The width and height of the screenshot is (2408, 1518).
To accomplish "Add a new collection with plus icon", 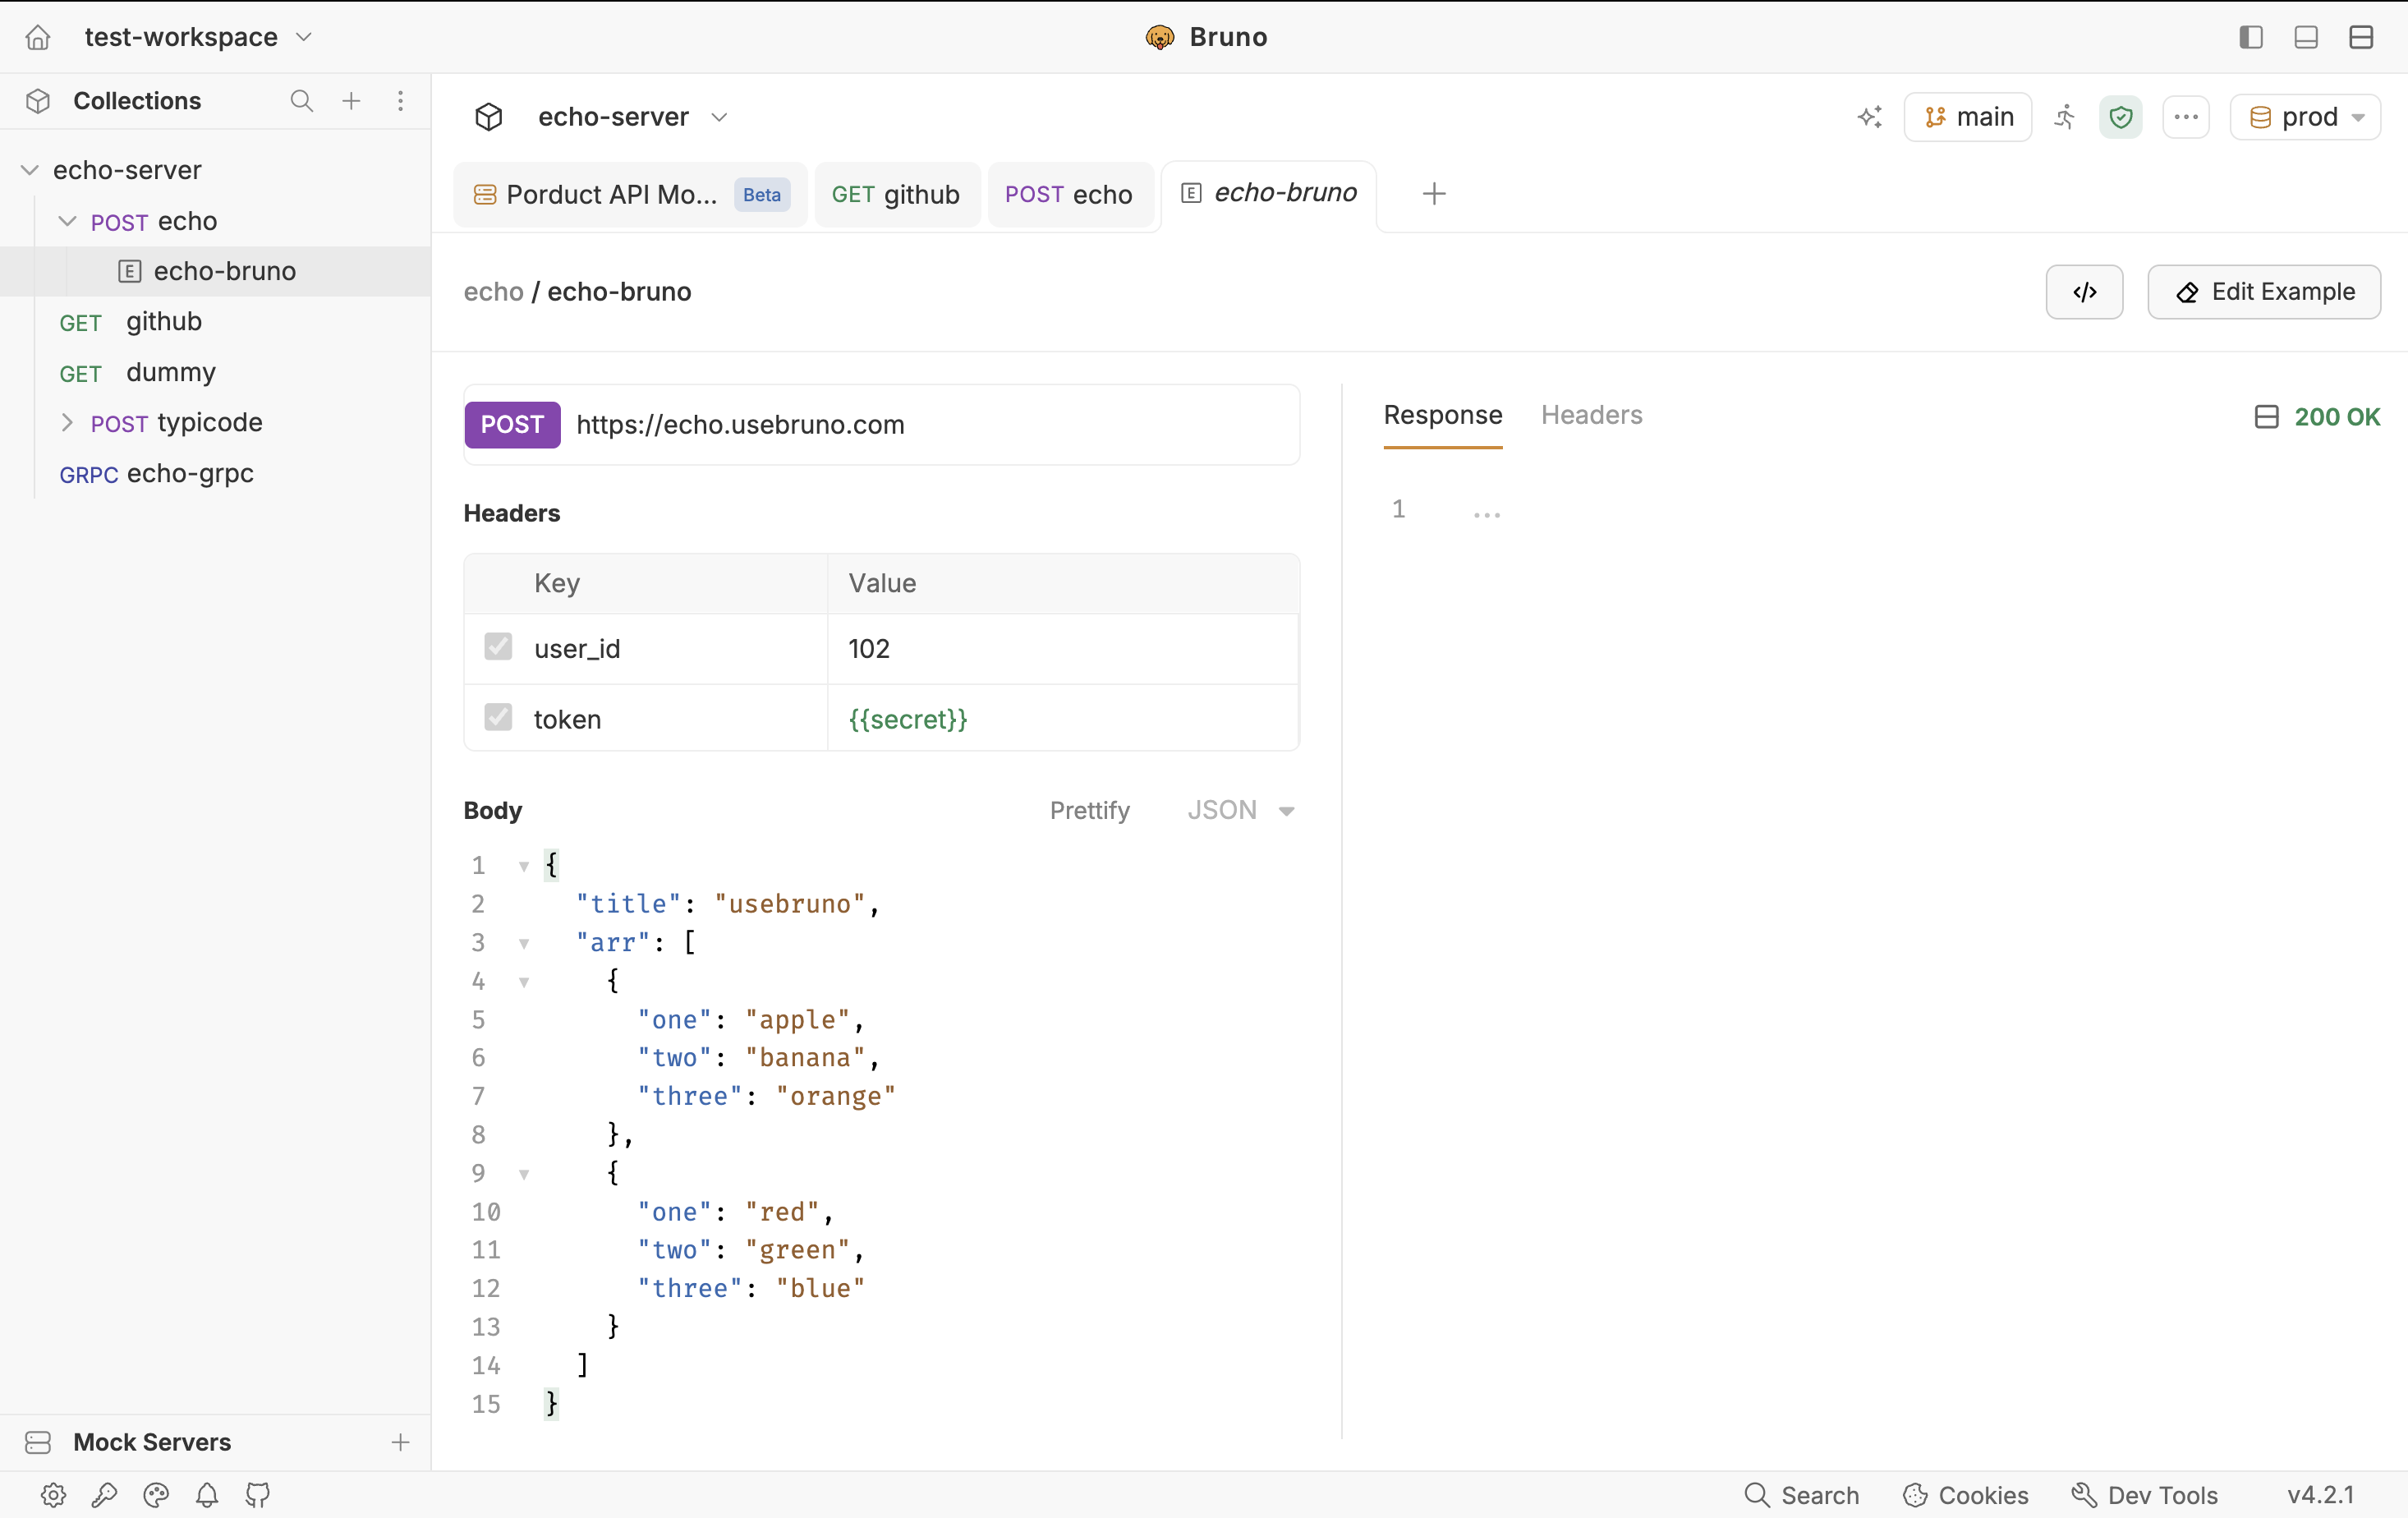I will (x=351, y=100).
